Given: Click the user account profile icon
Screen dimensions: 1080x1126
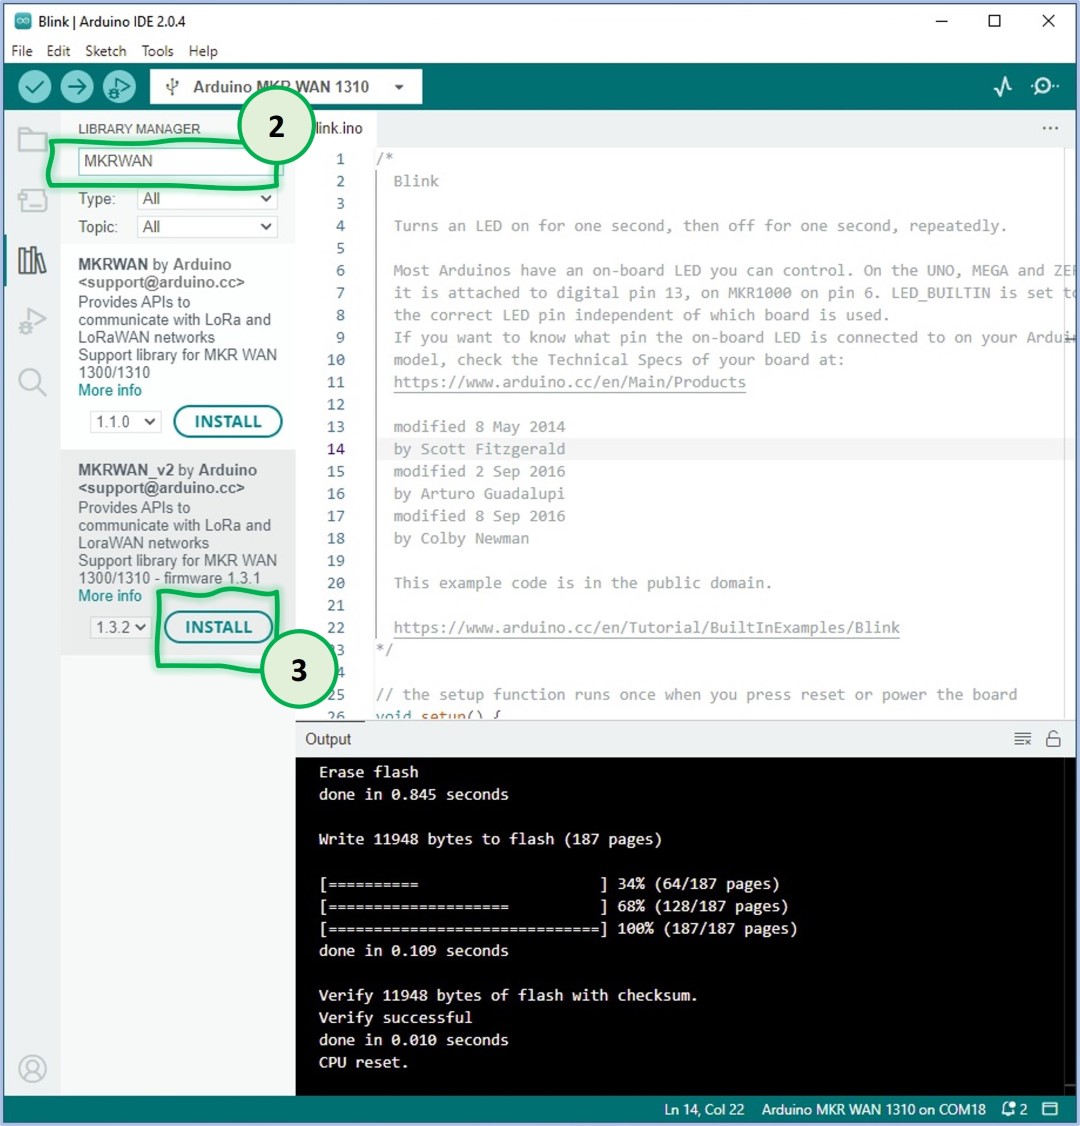Looking at the screenshot, I should pyautogui.click(x=32, y=1069).
